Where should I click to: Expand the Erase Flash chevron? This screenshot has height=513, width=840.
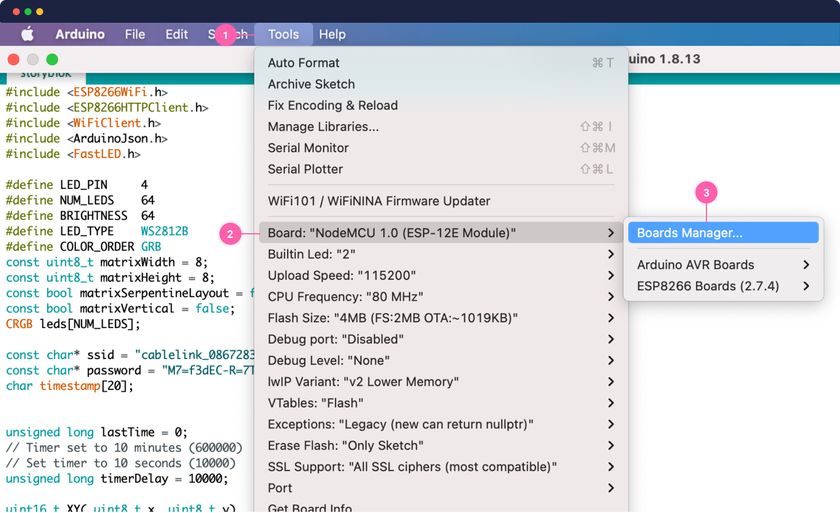coord(611,446)
